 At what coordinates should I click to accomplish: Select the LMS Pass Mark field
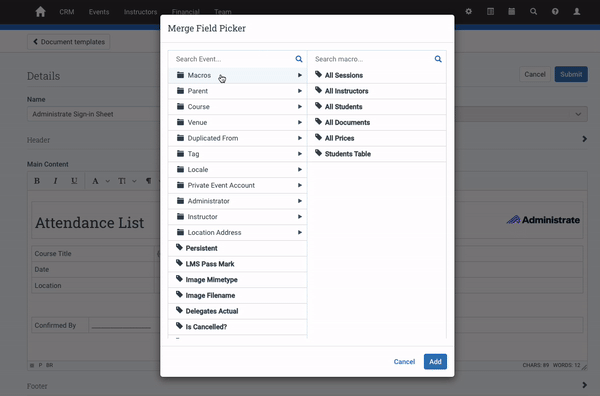tap(237, 264)
